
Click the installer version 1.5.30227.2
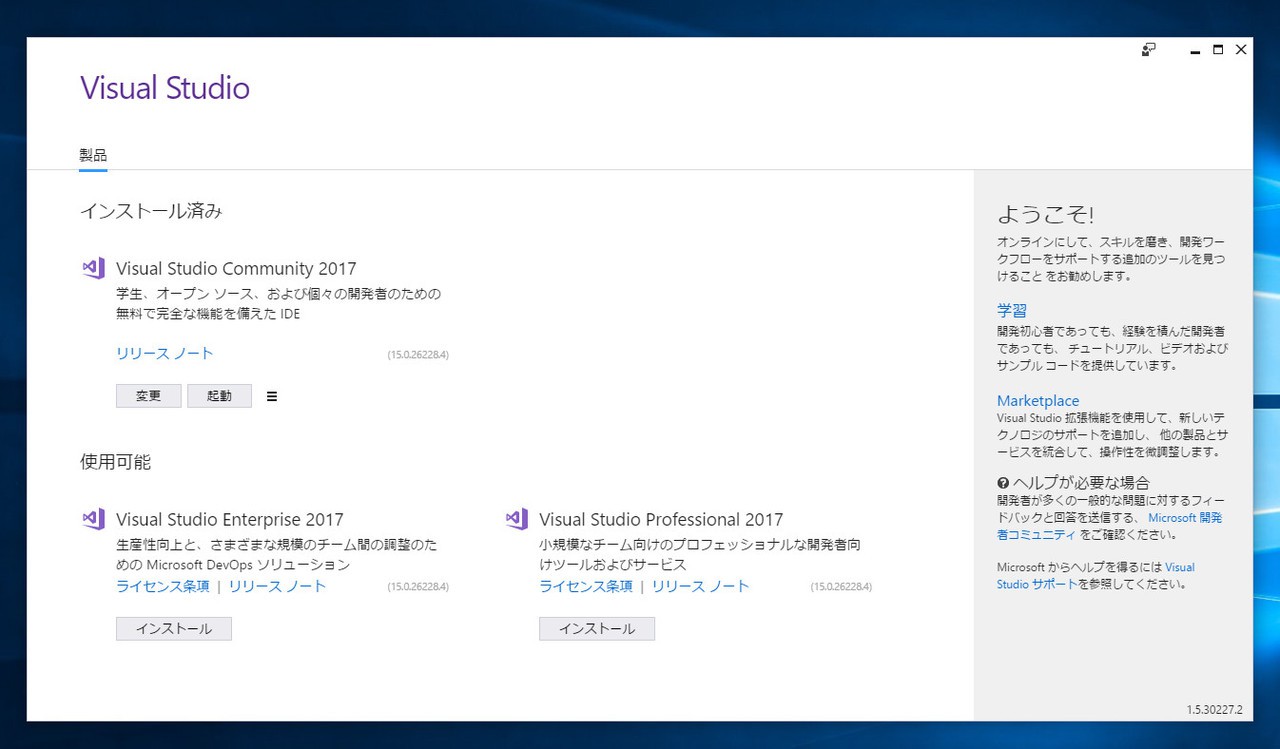click(1214, 709)
